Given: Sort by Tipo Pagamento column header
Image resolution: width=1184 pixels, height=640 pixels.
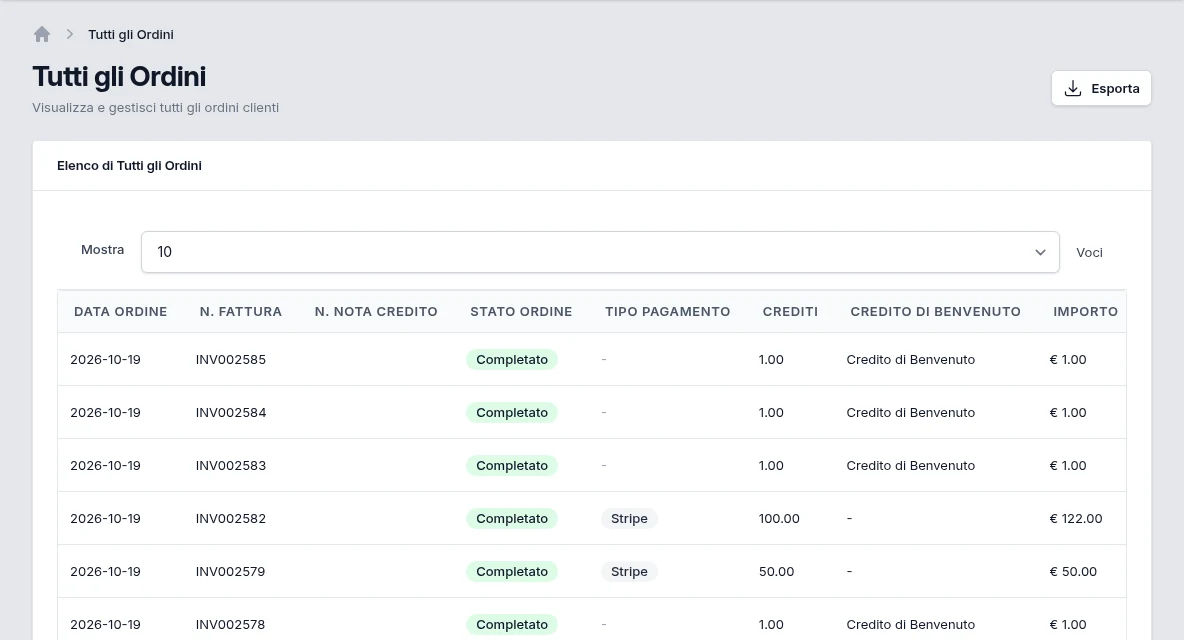Looking at the screenshot, I should pos(668,312).
